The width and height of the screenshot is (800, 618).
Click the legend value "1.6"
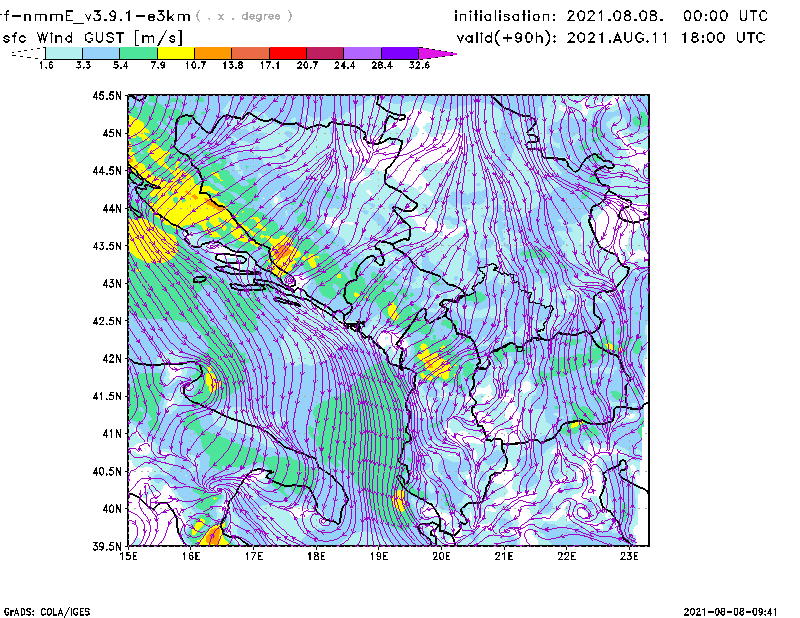point(46,65)
